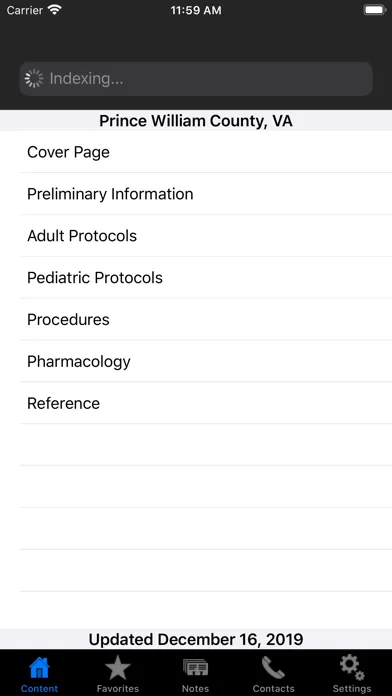Tap the Content home icon

tap(39, 668)
